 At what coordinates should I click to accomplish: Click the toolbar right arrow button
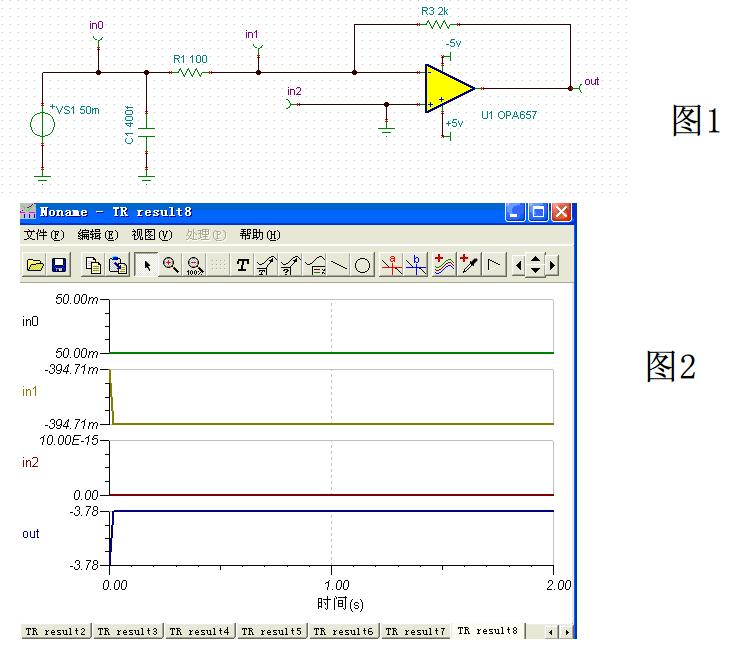point(553,265)
